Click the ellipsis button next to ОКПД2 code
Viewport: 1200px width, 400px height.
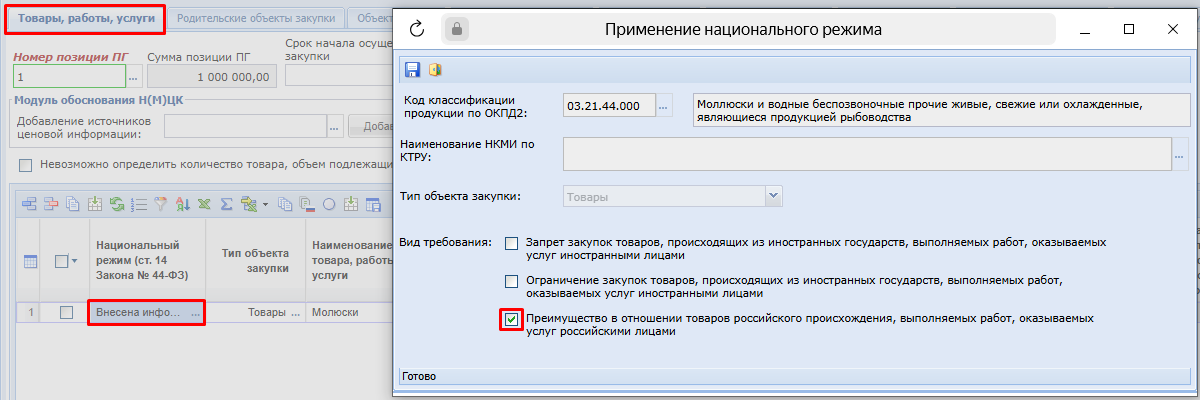[x=665, y=104]
